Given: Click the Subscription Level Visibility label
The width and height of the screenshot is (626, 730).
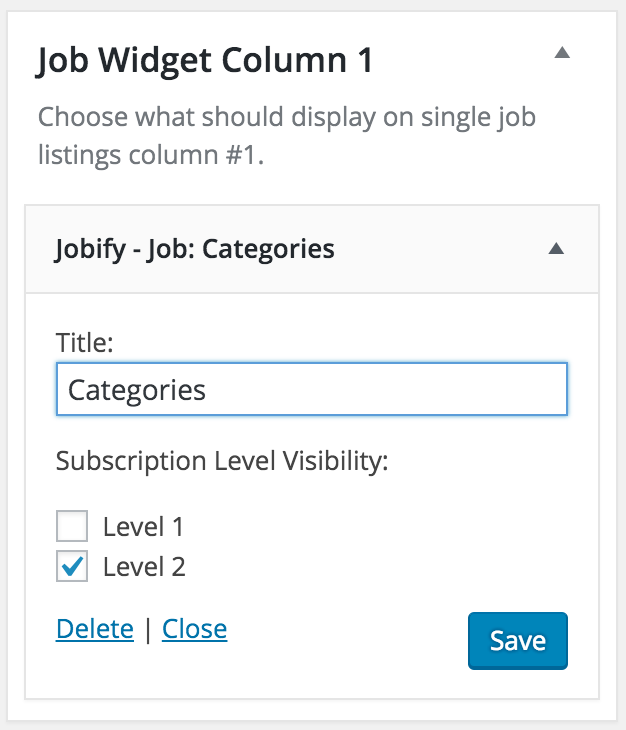Looking at the screenshot, I should (222, 461).
